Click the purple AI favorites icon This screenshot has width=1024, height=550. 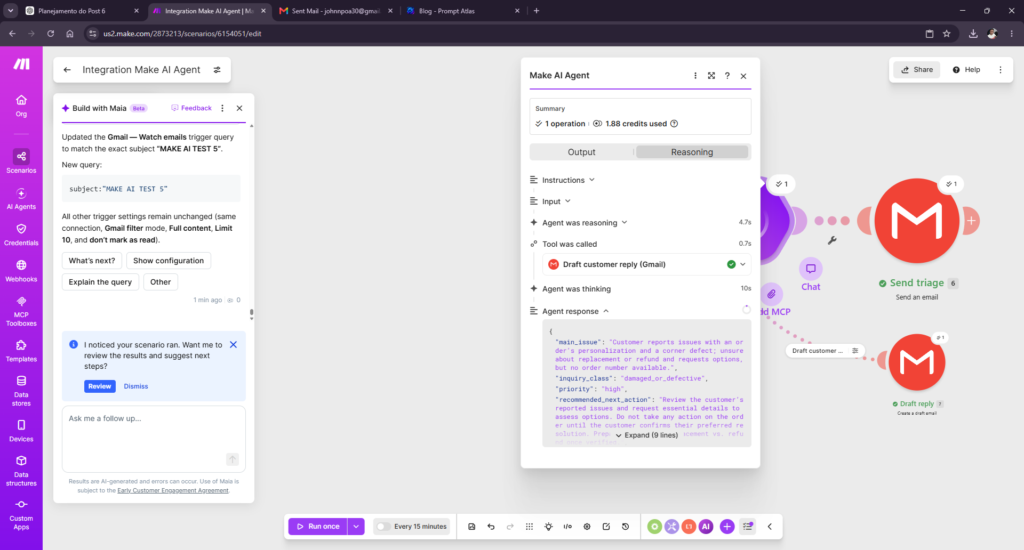pyautogui.click(x=706, y=526)
